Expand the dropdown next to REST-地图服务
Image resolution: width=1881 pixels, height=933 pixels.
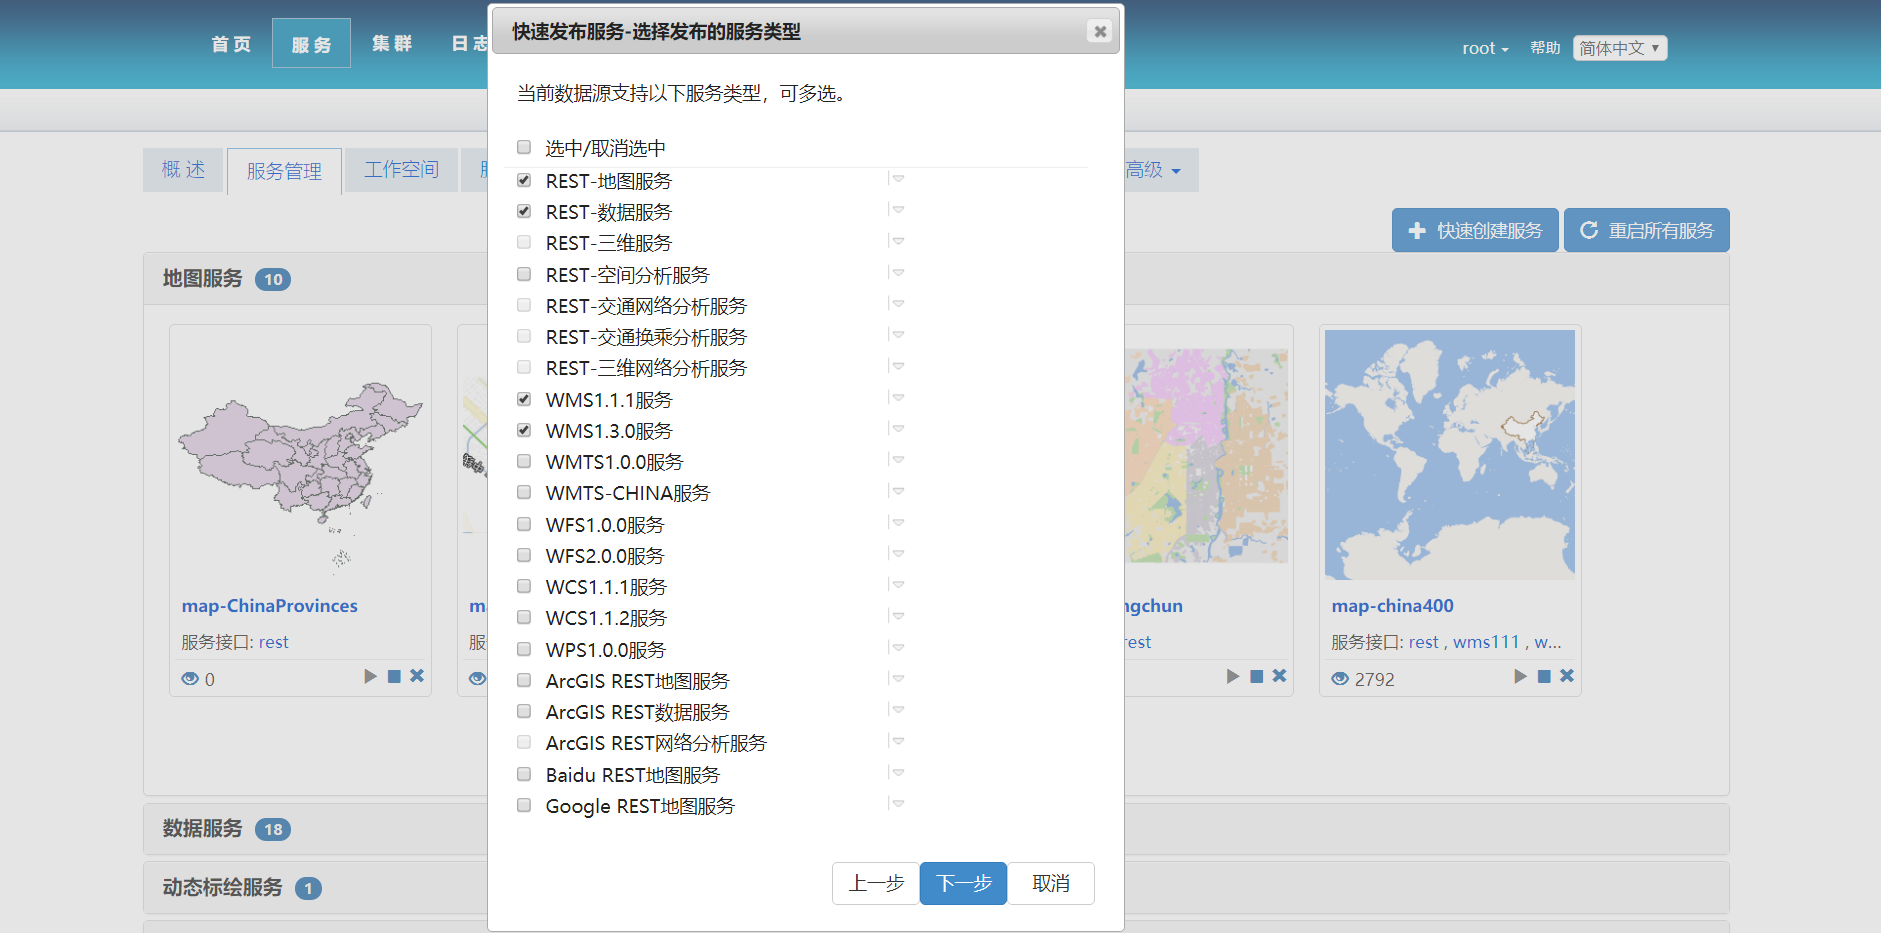pyautogui.click(x=897, y=178)
